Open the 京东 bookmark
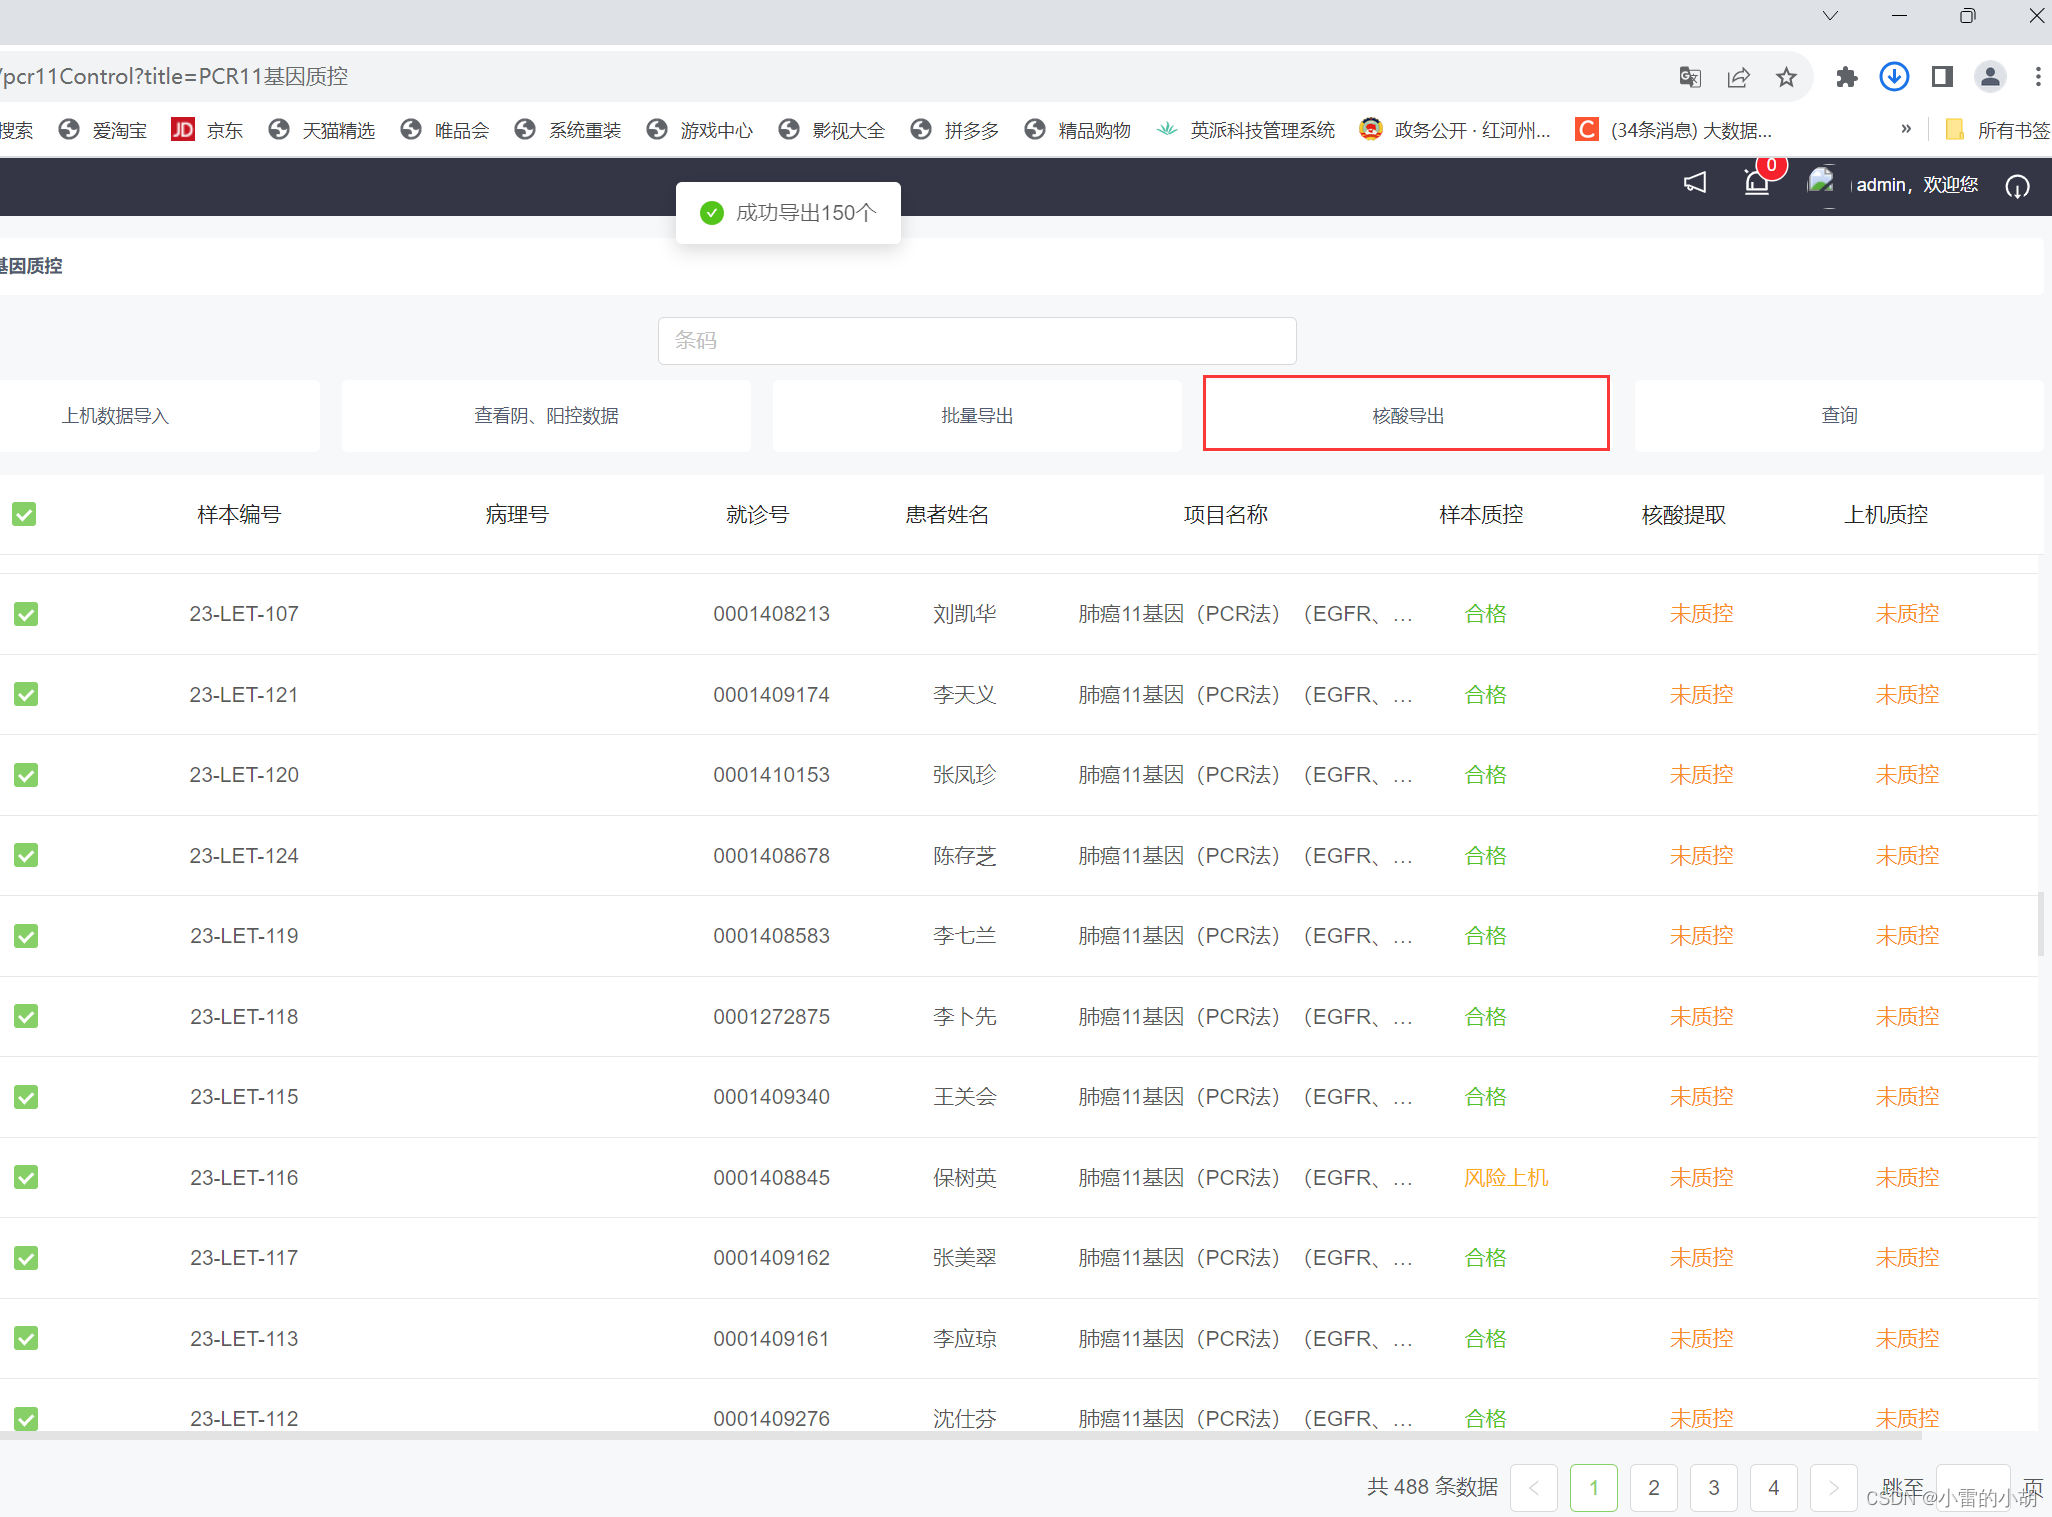Screen dimensions: 2052x1517 click(x=207, y=129)
